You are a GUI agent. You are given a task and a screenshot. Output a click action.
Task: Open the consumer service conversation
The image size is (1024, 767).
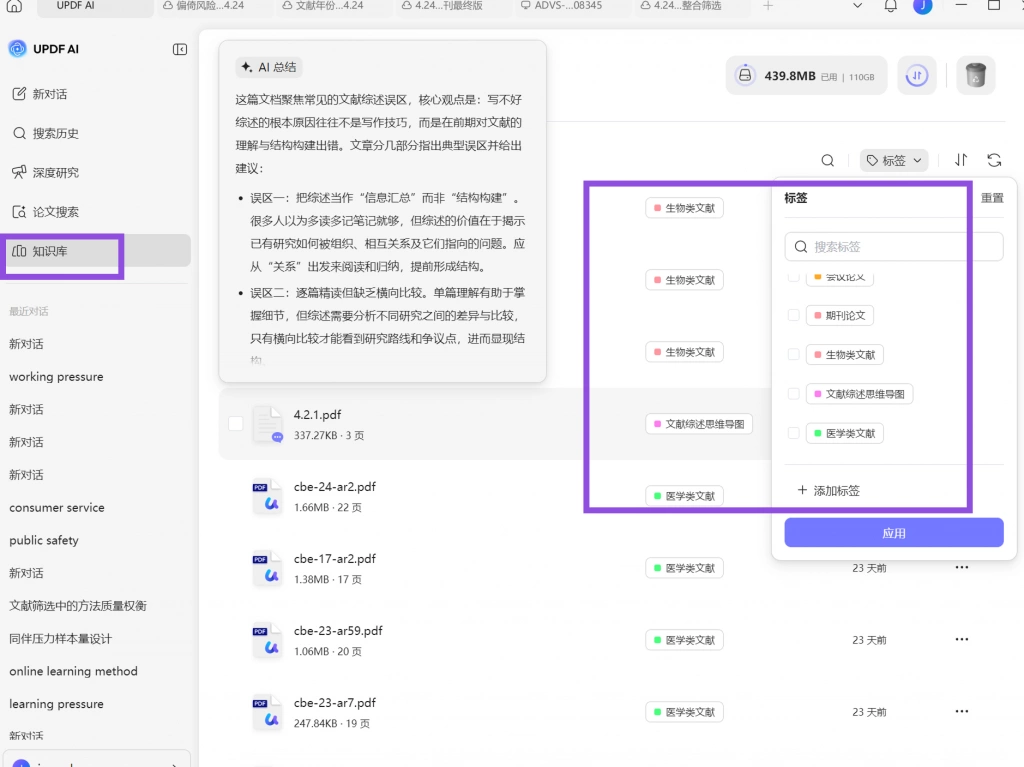pos(57,508)
